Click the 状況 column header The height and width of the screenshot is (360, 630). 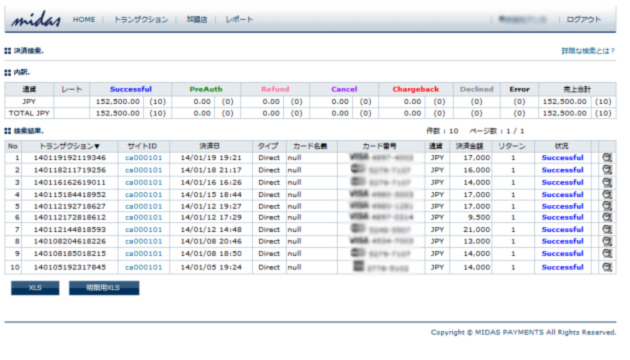[561, 146]
